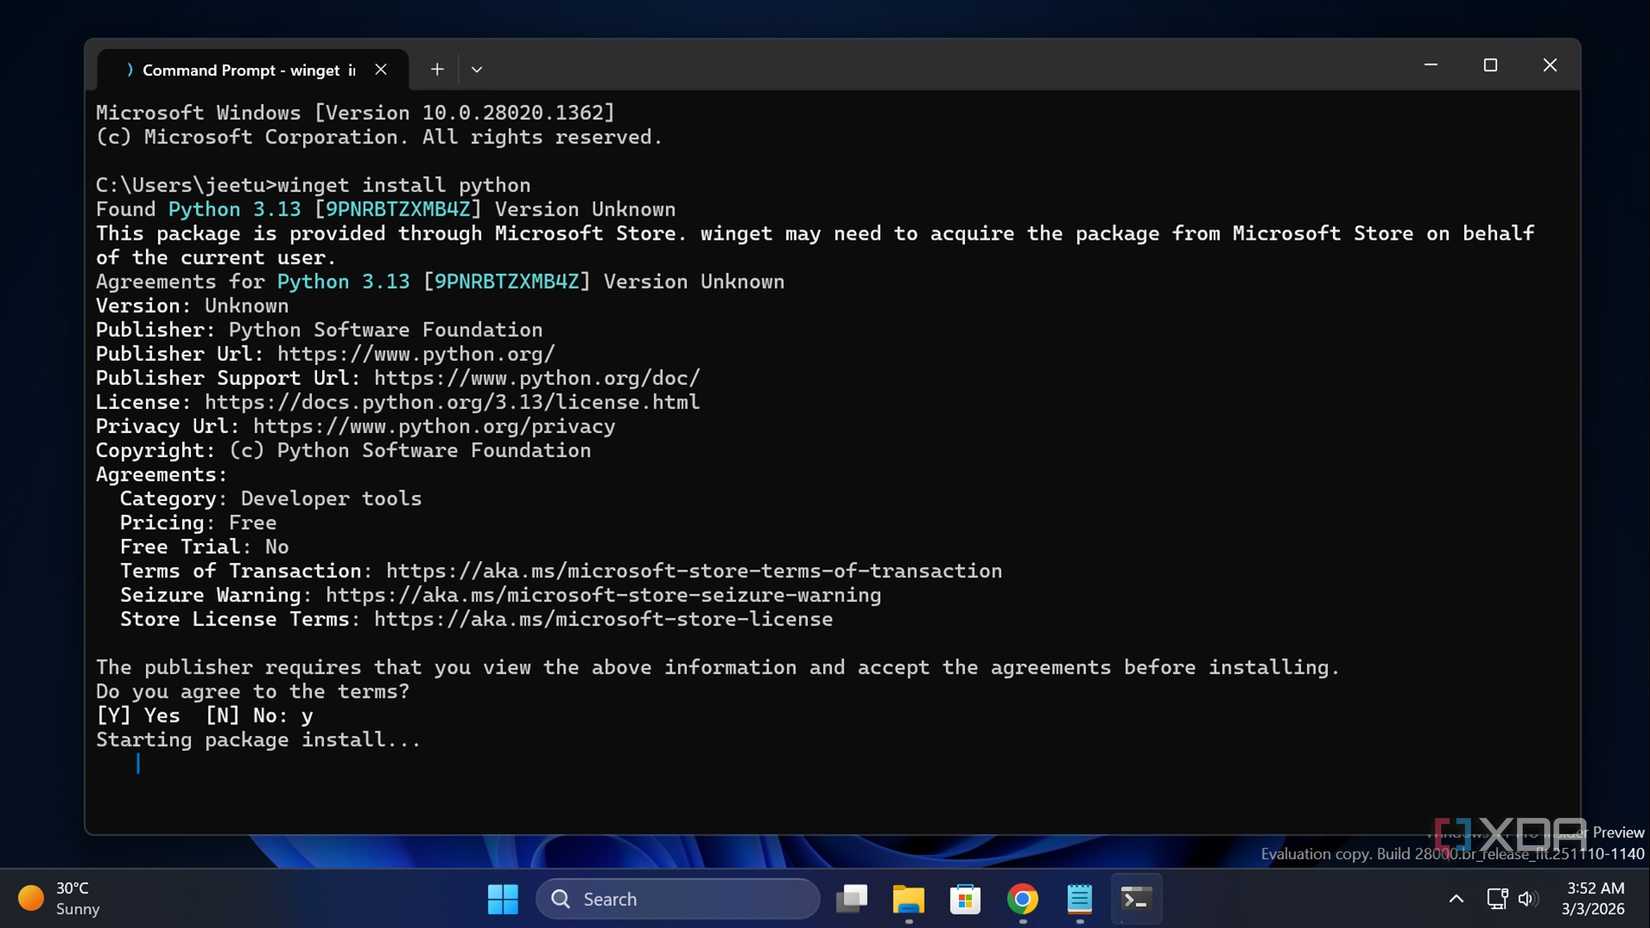Close the terminal window
Viewport: 1650px width, 928px height.
tap(1550, 65)
